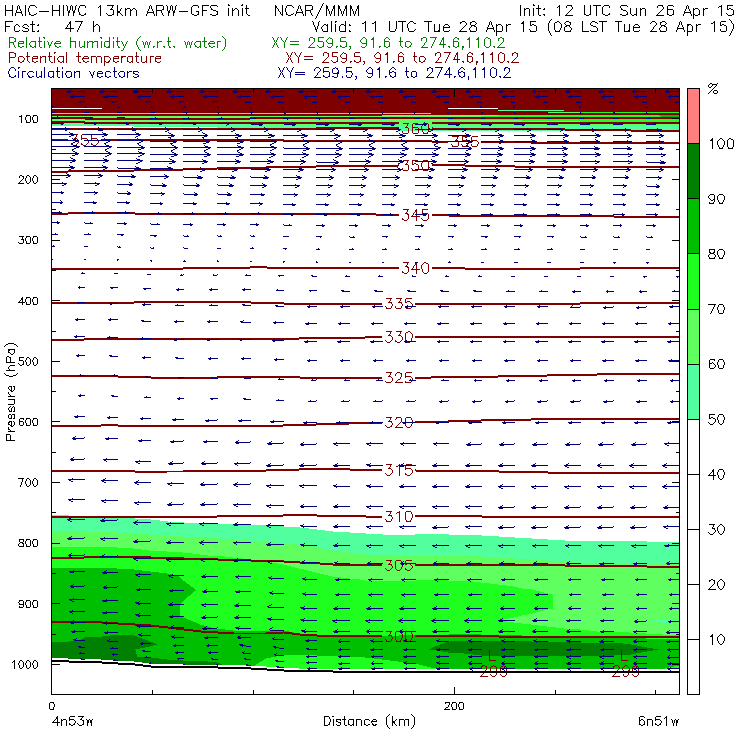Click the 'HAIC-HIWC 13km ARW-GFS init' title
Viewport: 740px width, 740px height.
127,10
